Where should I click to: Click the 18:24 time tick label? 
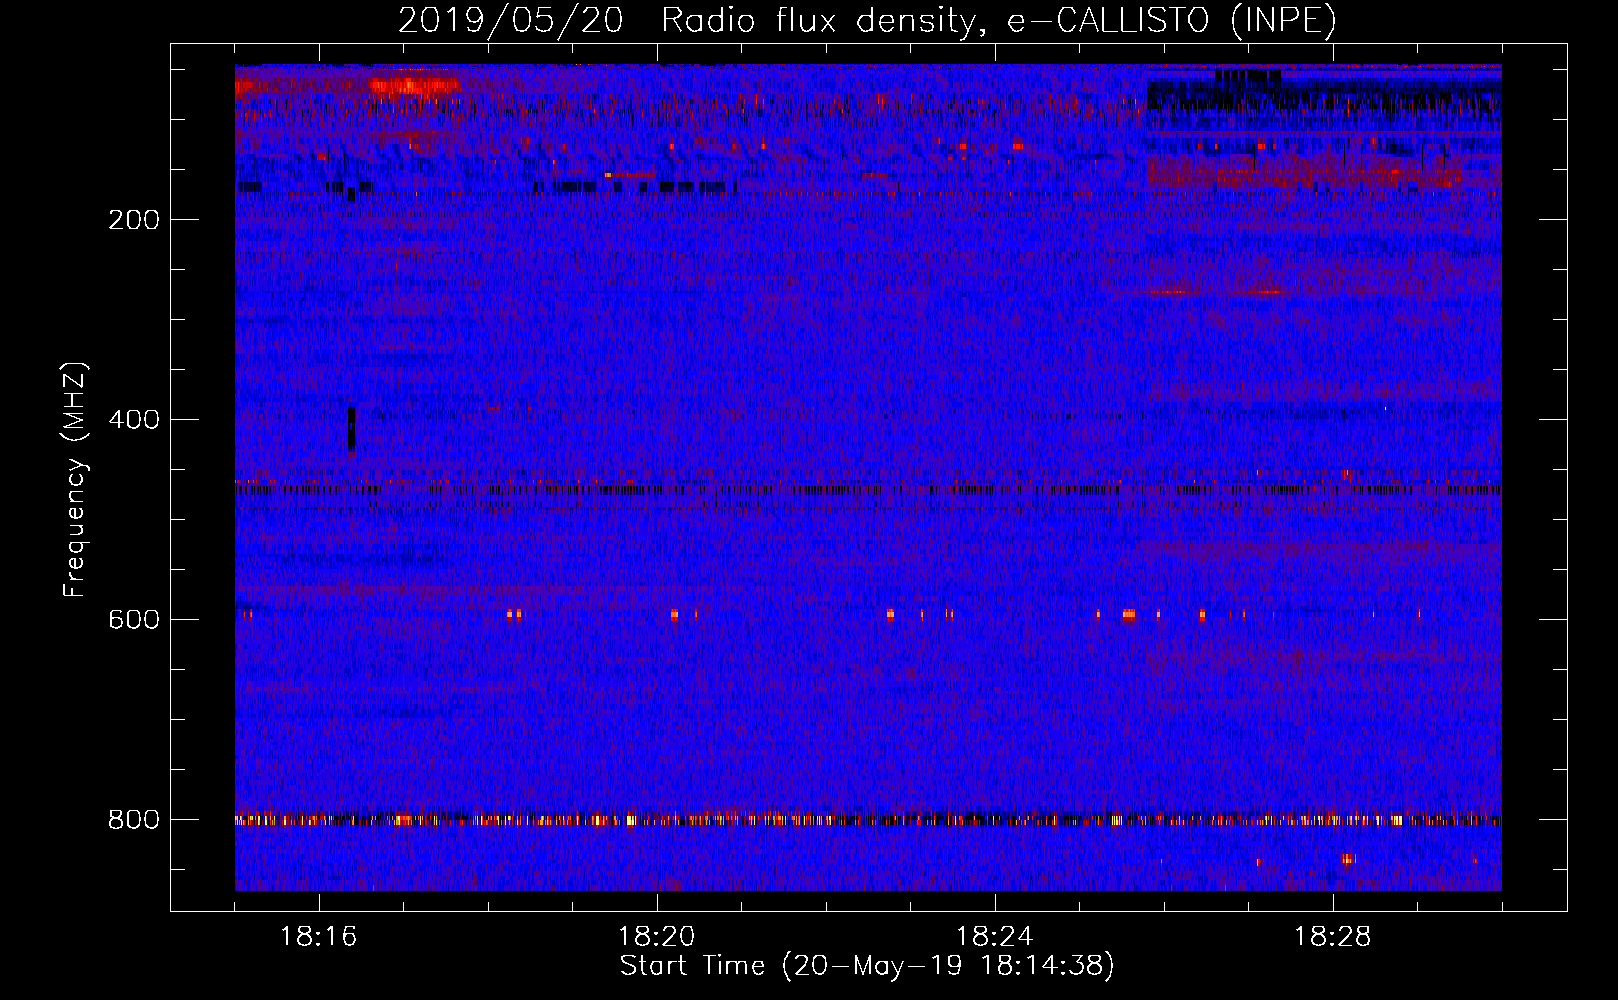point(995,937)
